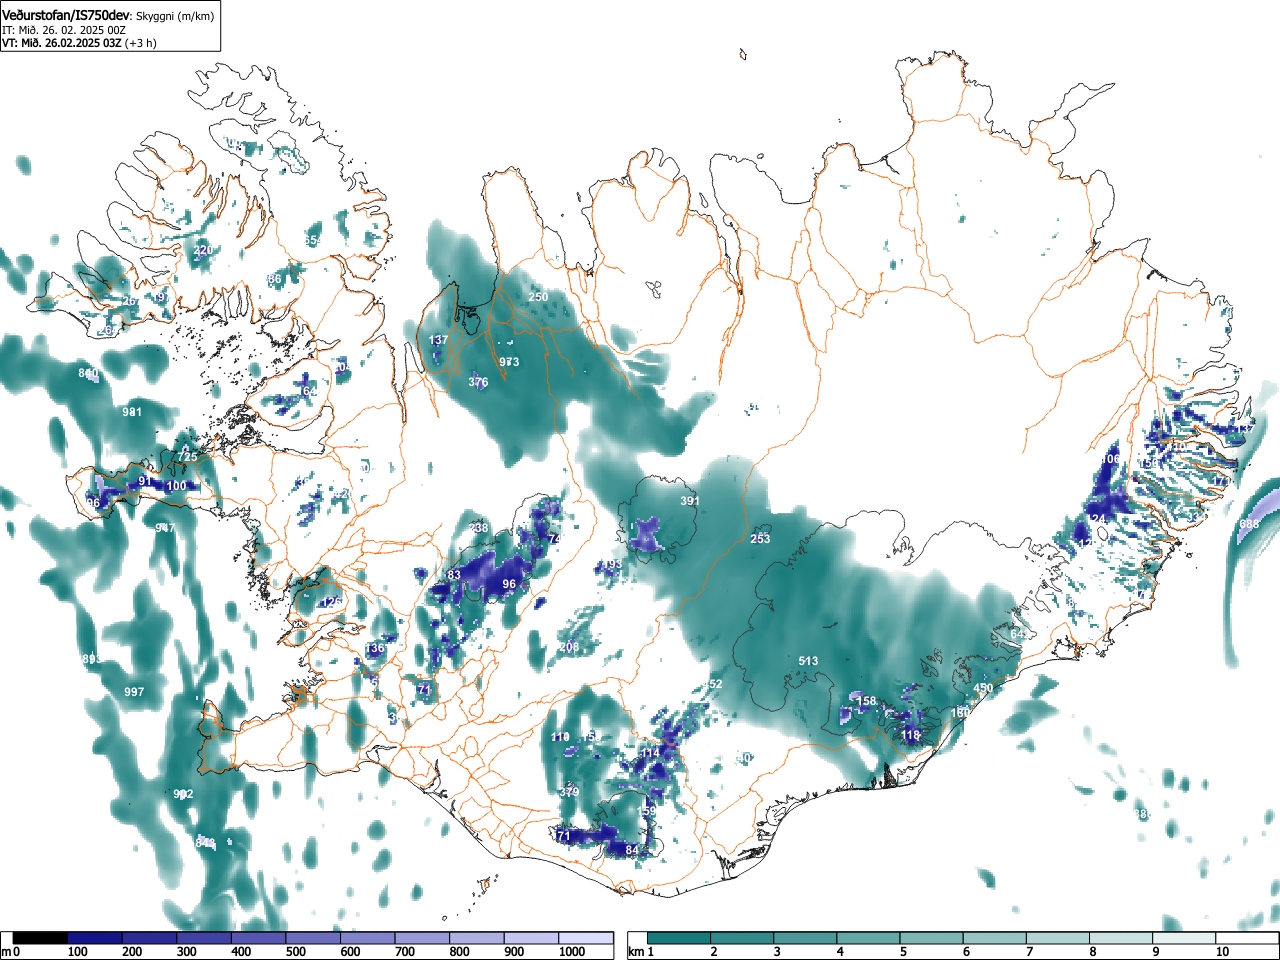1280x960 pixels.
Task: Click the 500 label on the metre legend
Action: pos(295,952)
